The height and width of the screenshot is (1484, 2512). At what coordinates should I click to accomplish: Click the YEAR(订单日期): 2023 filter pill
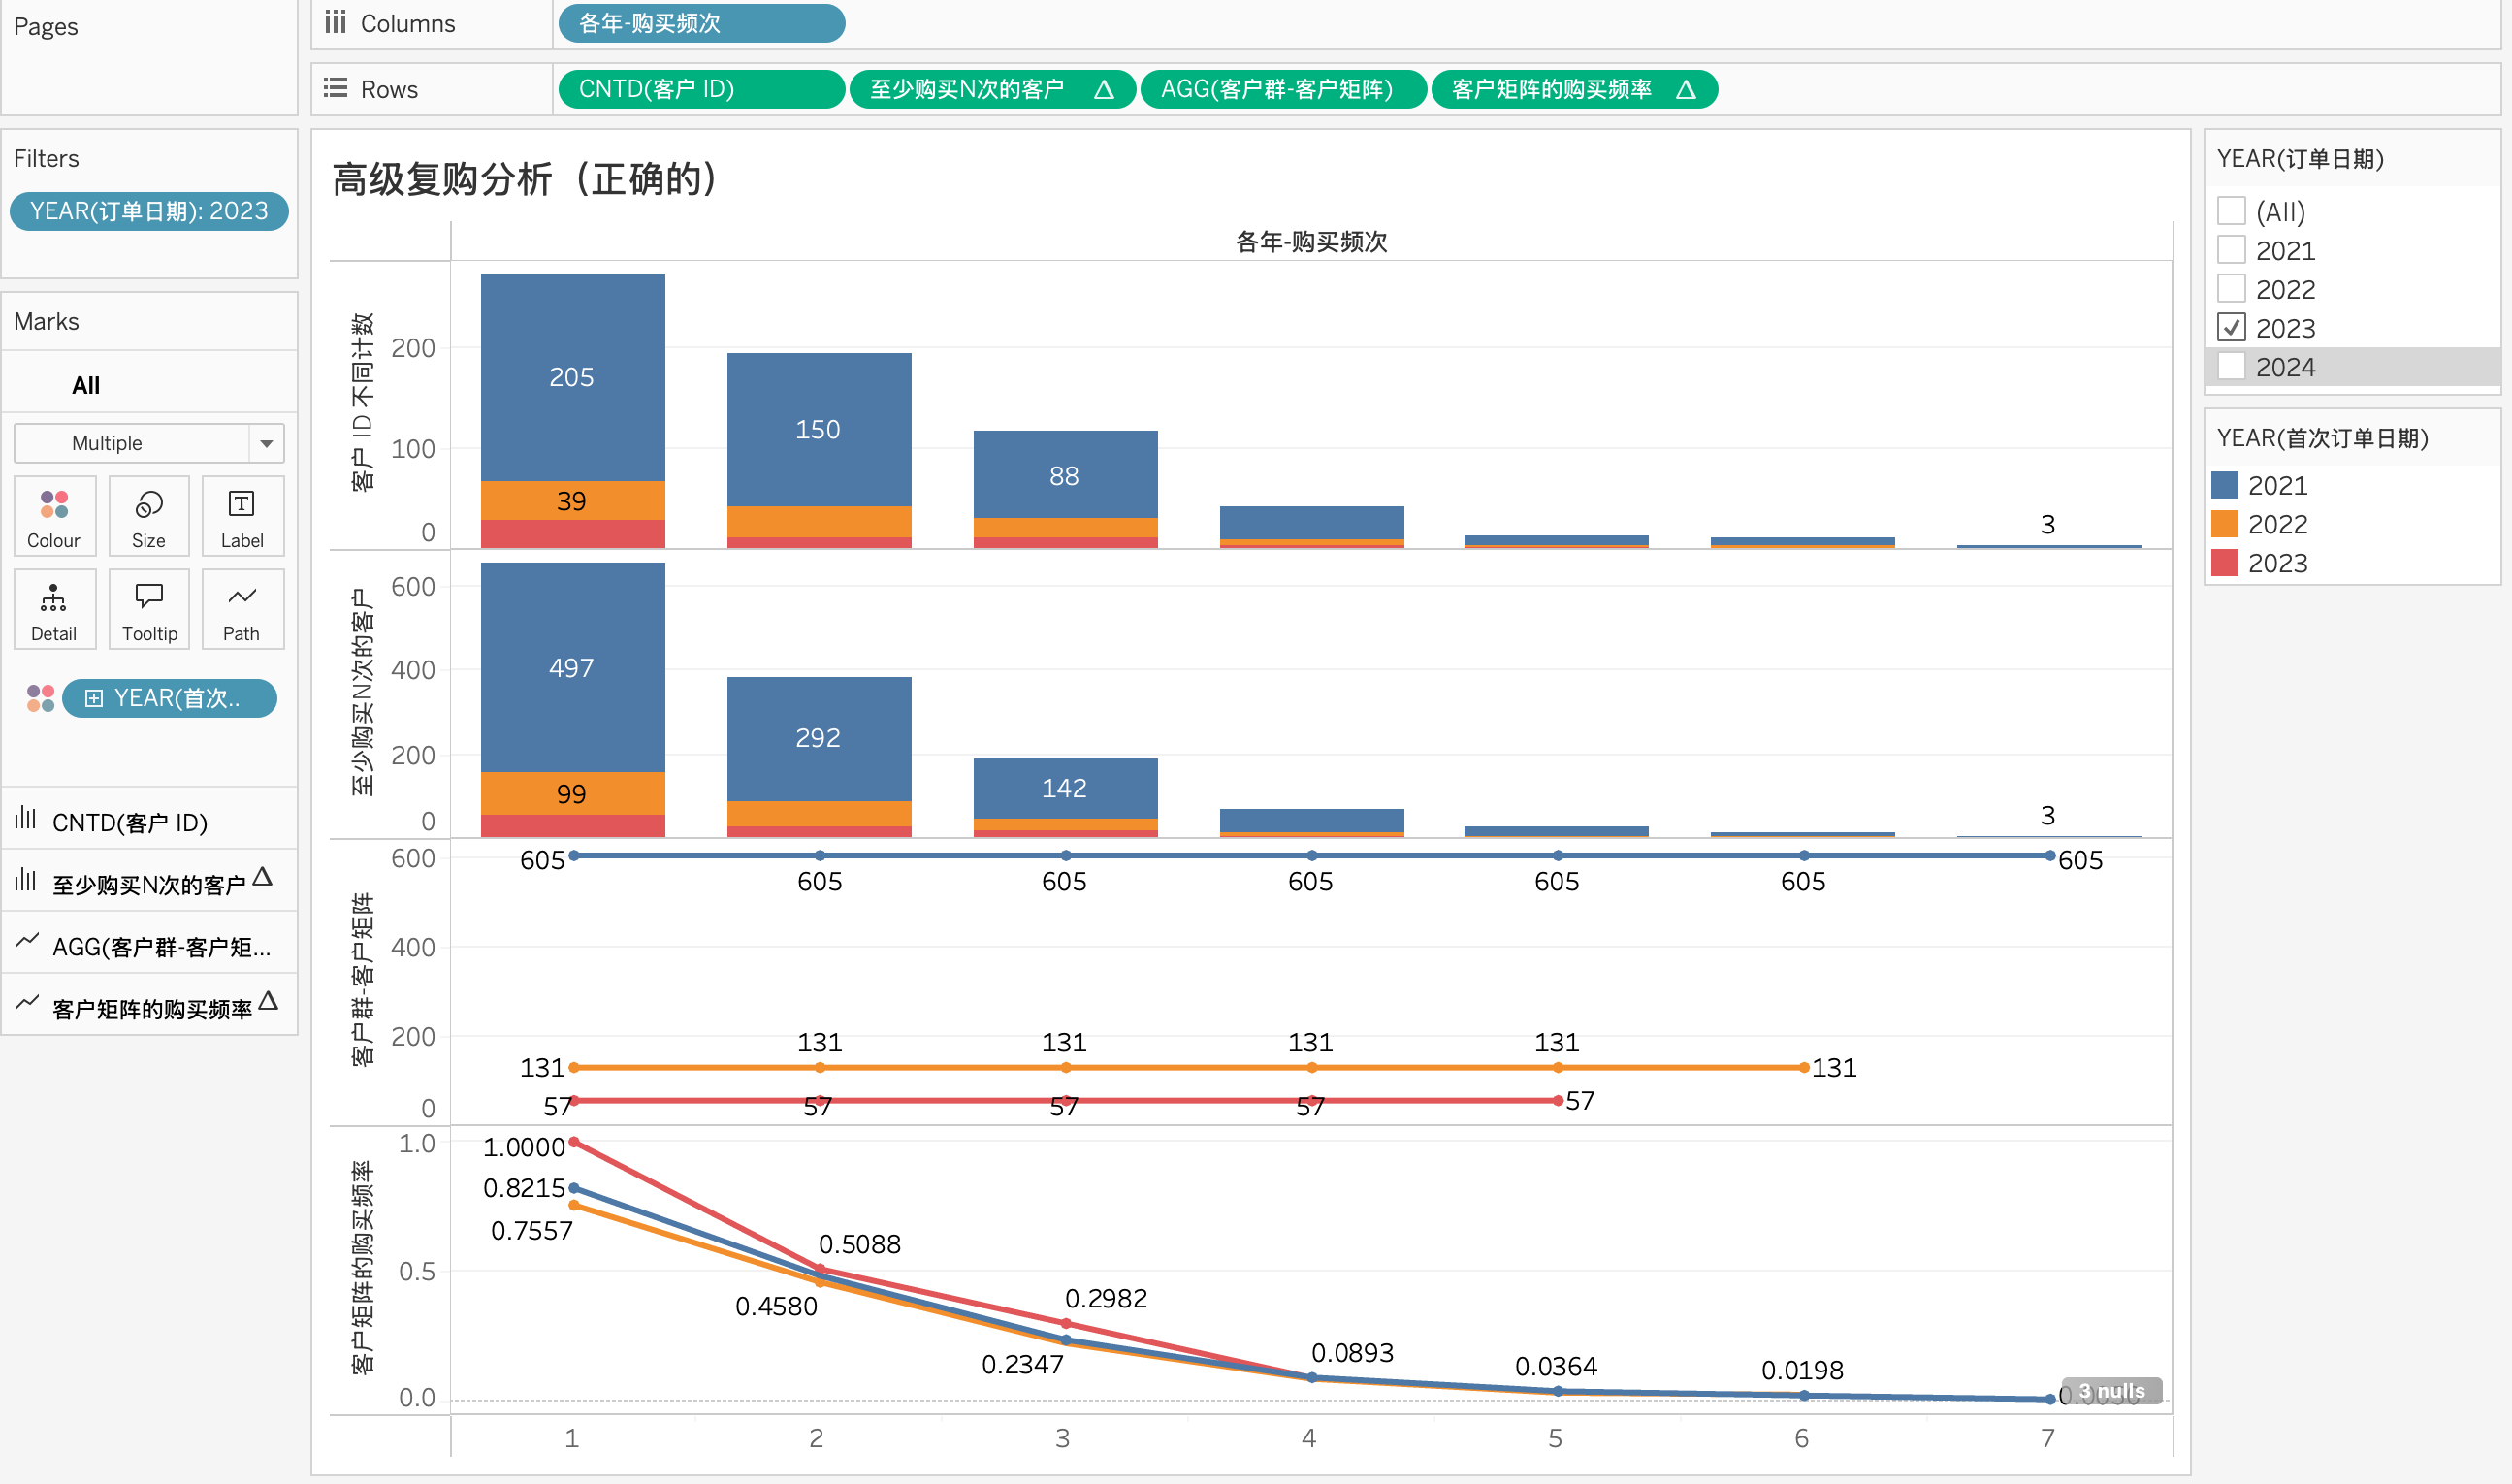pyautogui.click(x=149, y=211)
